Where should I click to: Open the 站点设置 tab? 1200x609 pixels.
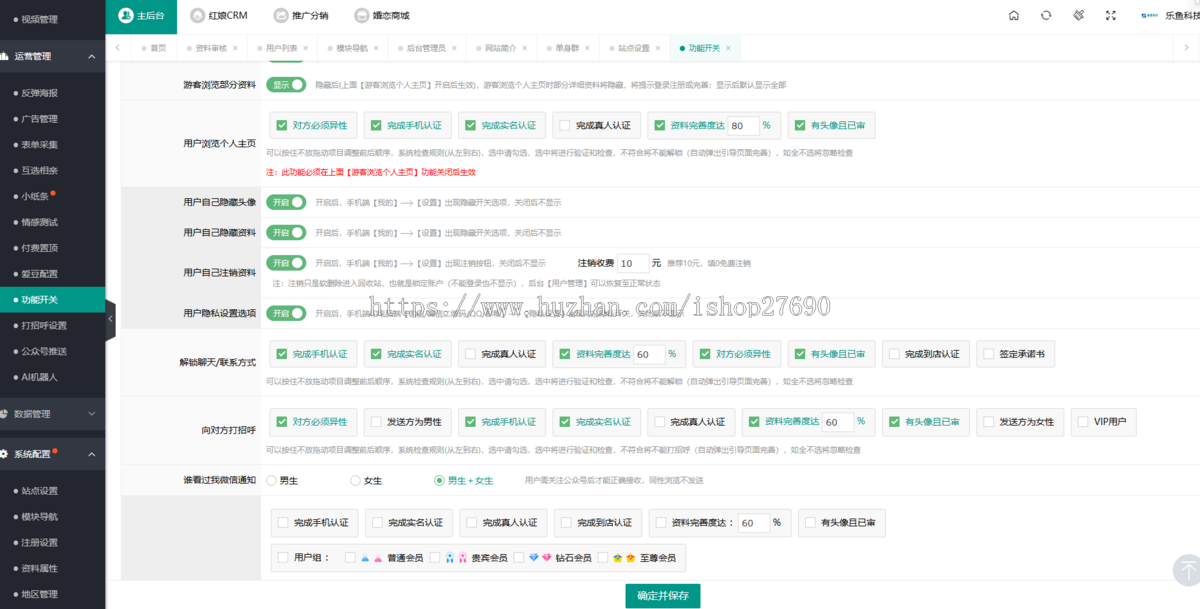633,48
